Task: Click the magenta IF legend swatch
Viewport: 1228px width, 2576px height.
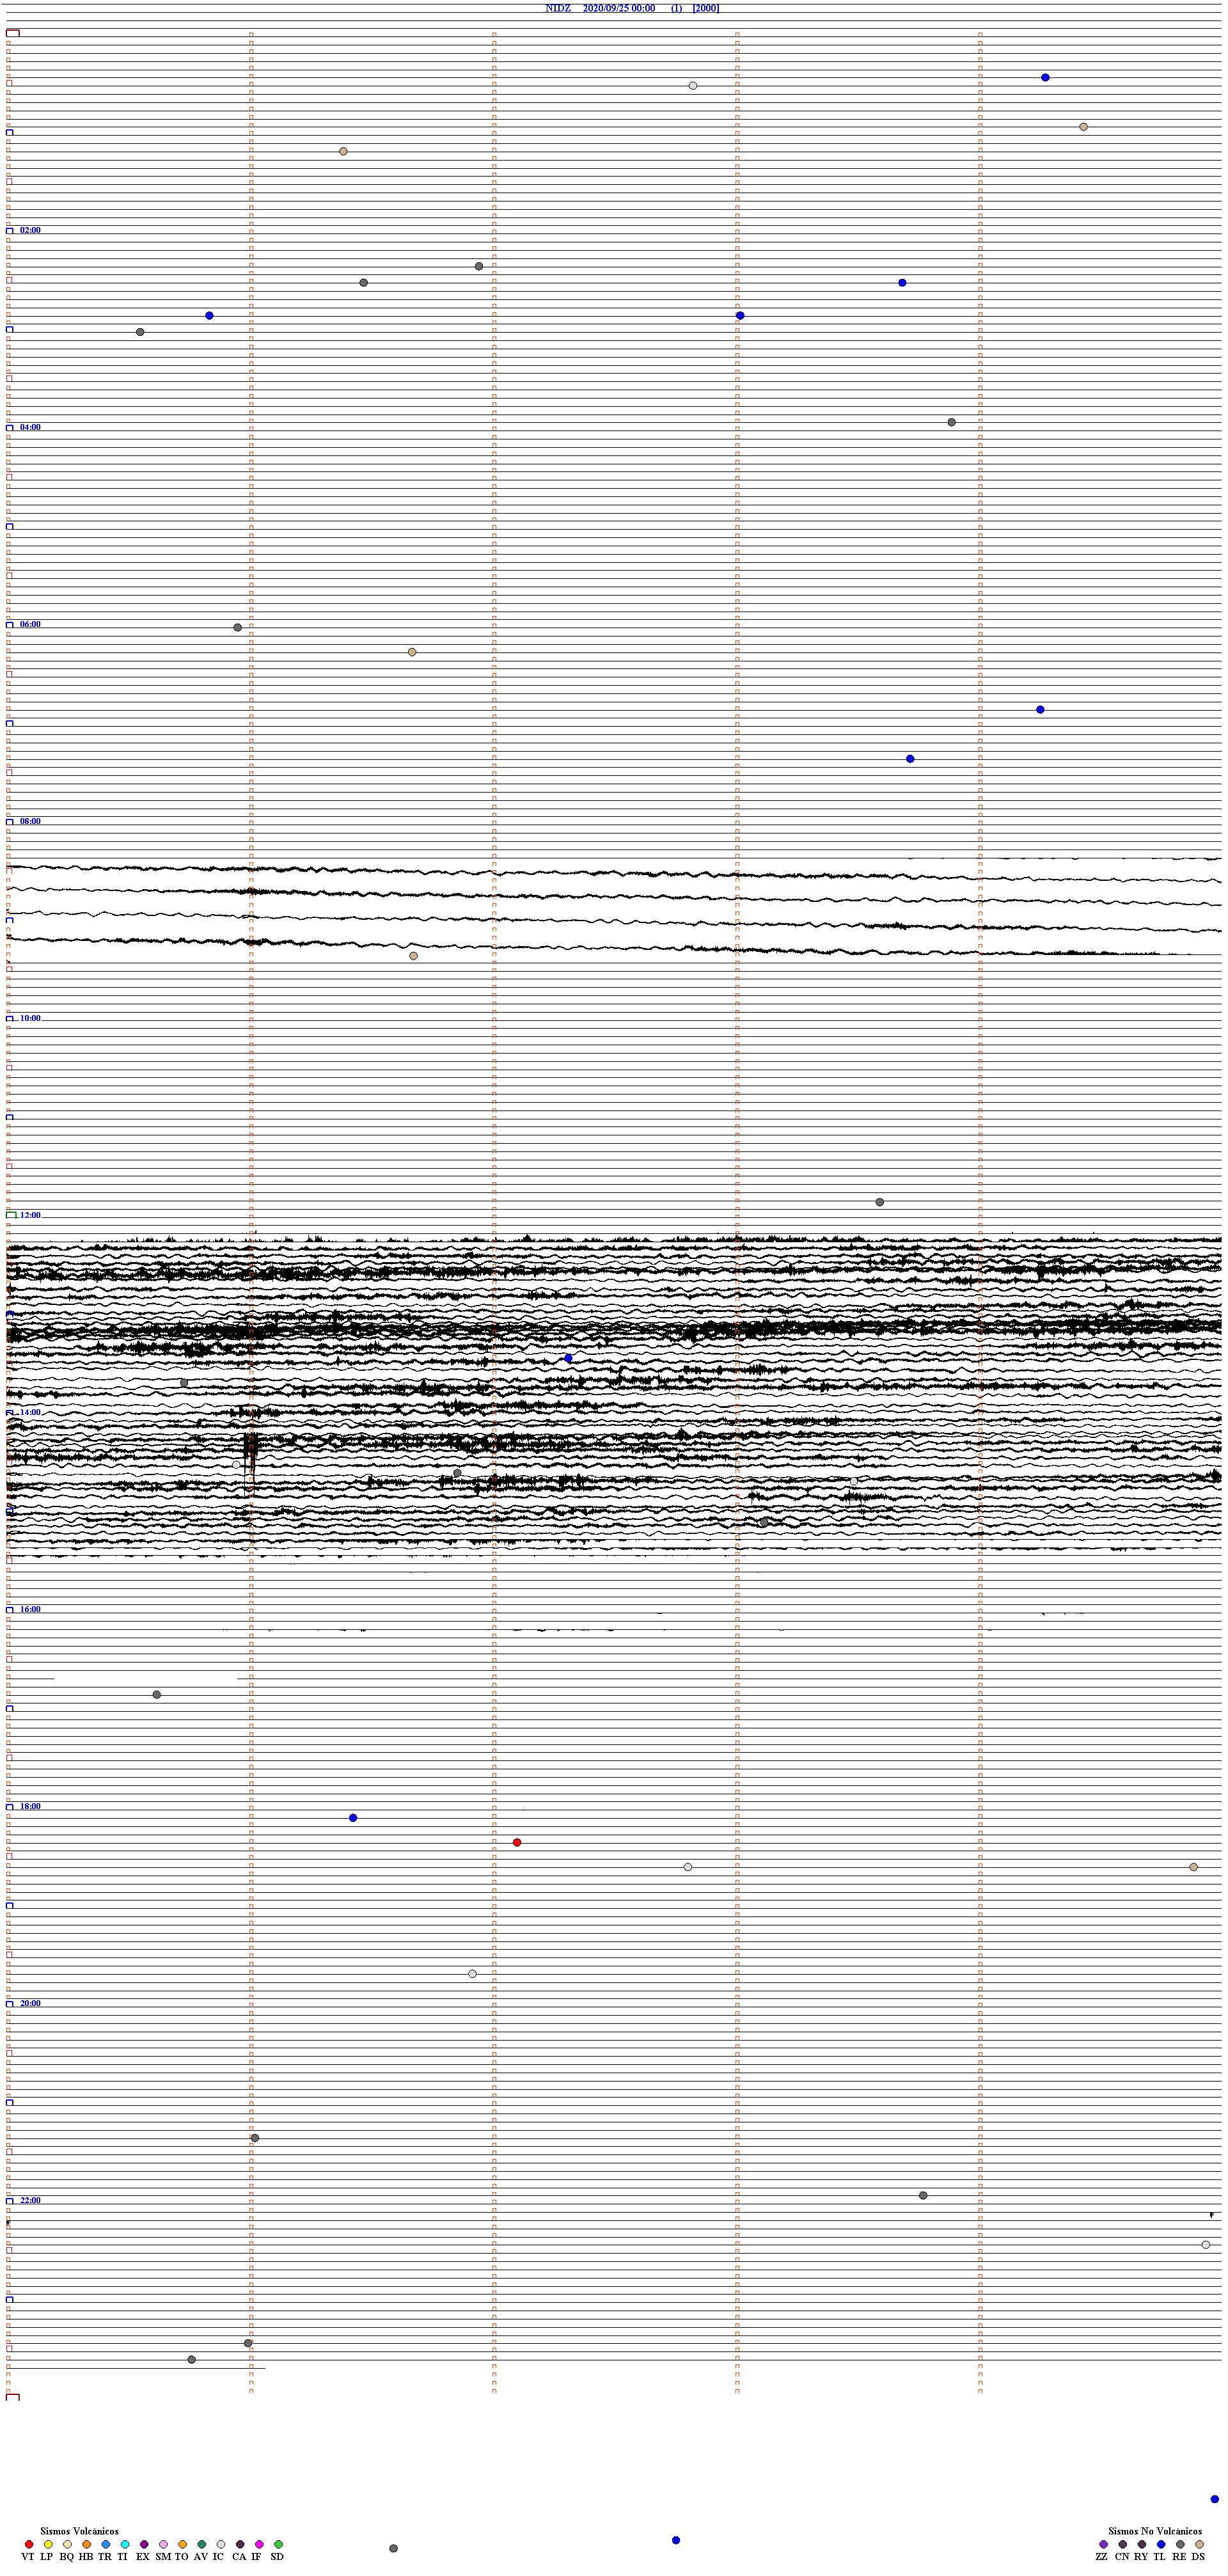Action: pyautogui.click(x=259, y=2544)
